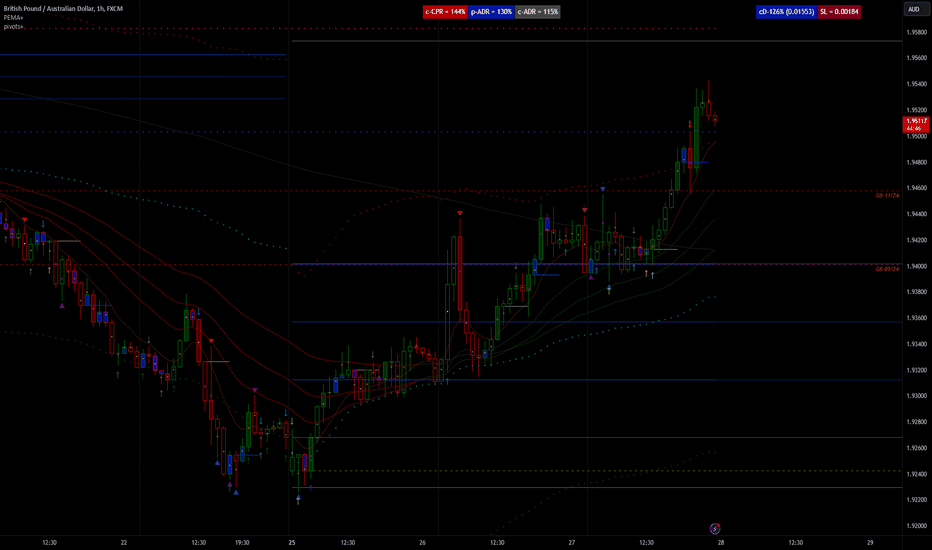Image resolution: width=932 pixels, height=550 pixels.
Task: Click the 1.93000 price scale value
Action: [x=917, y=395]
